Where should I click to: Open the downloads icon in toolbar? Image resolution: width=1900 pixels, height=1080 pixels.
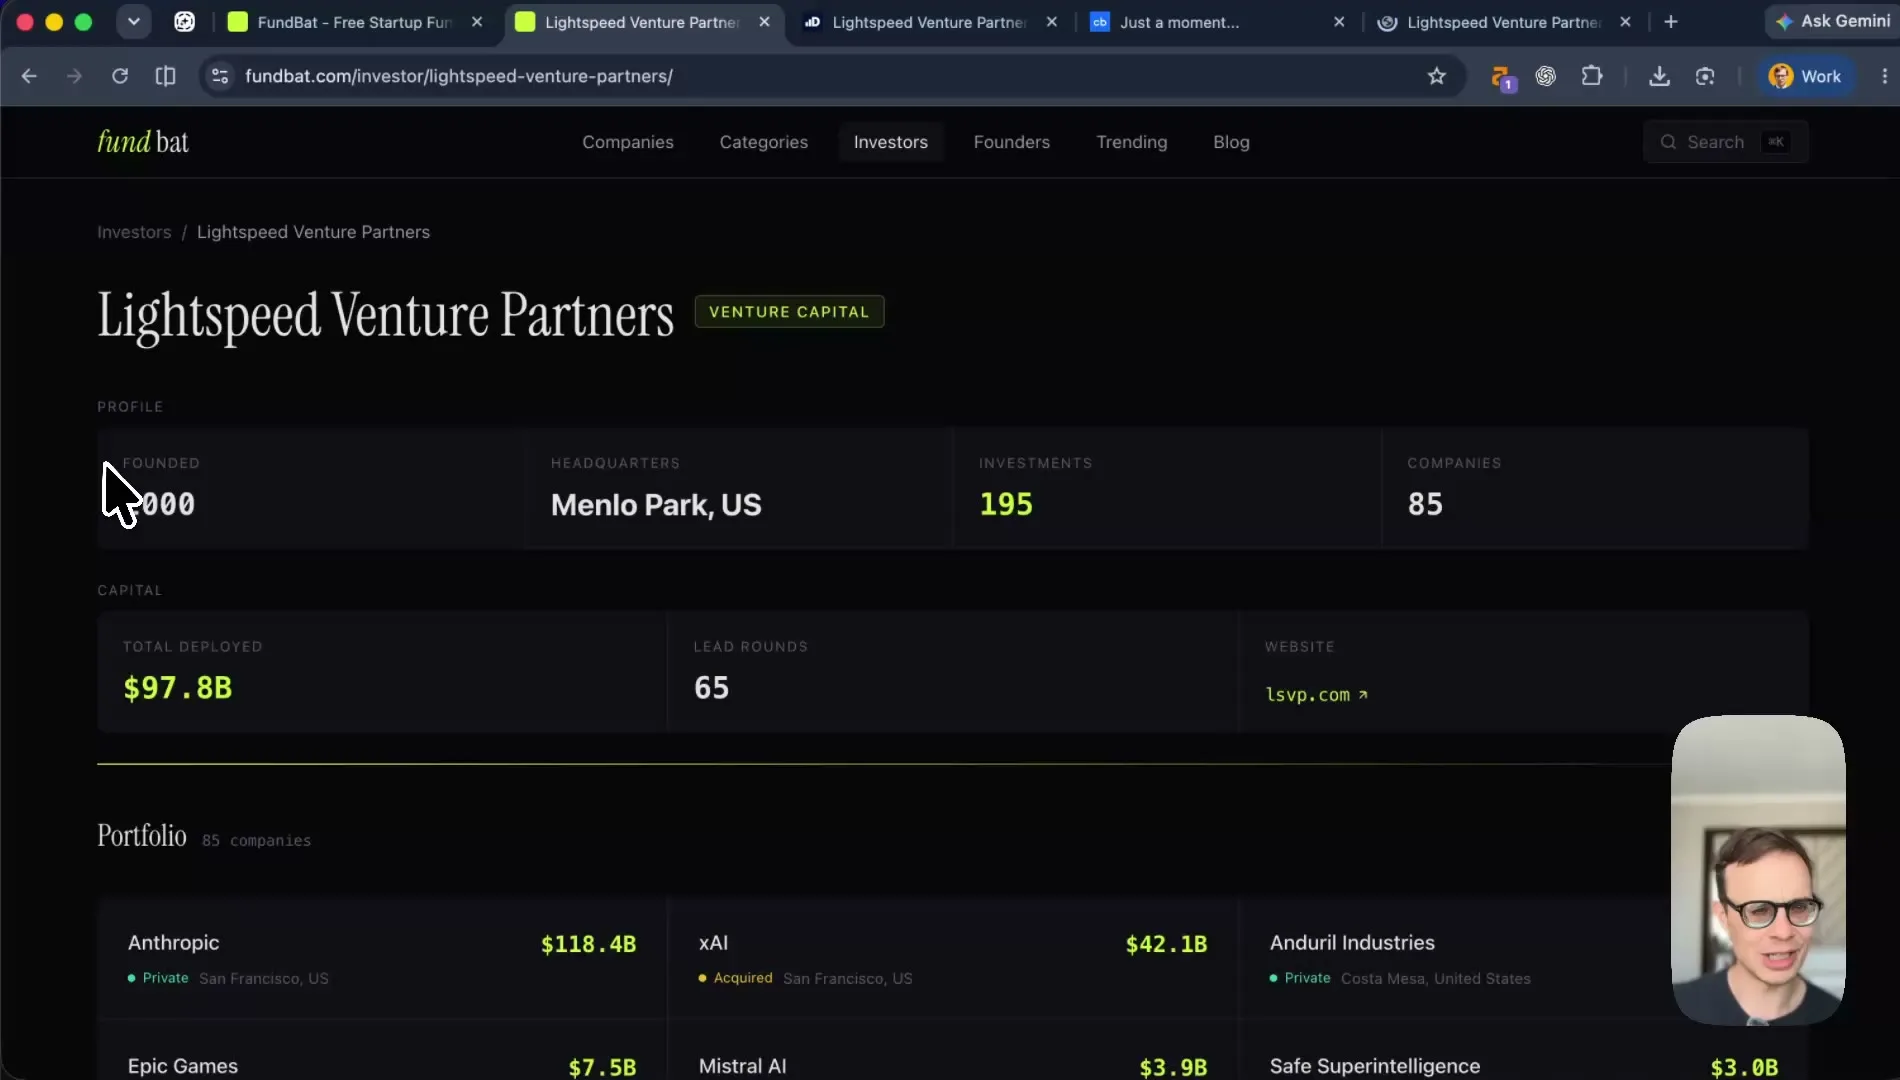[x=1659, y=76]
